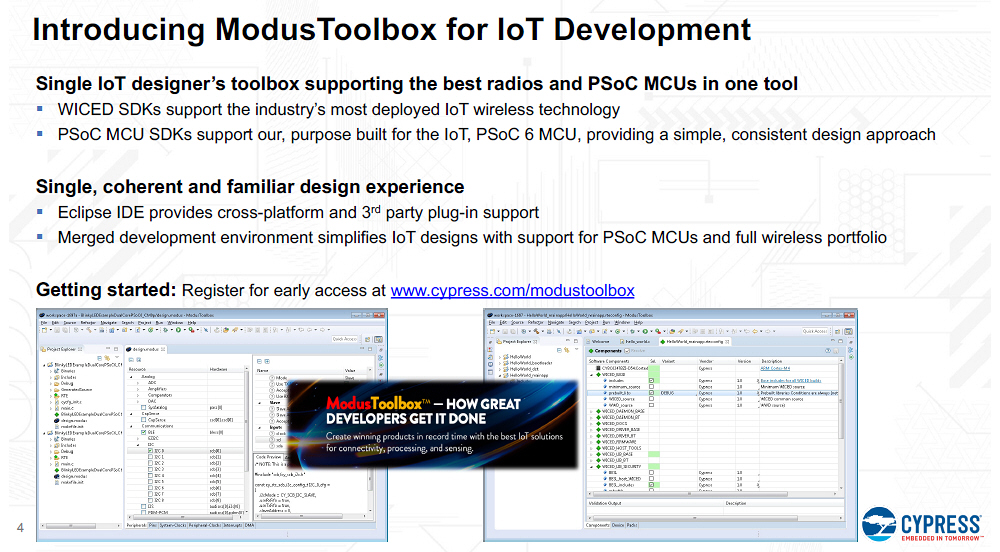Collapse Communications resource group
Image resolution: width=1000 pixels, height=552 pixels.
pyautogui.click(x=131, y=426)
